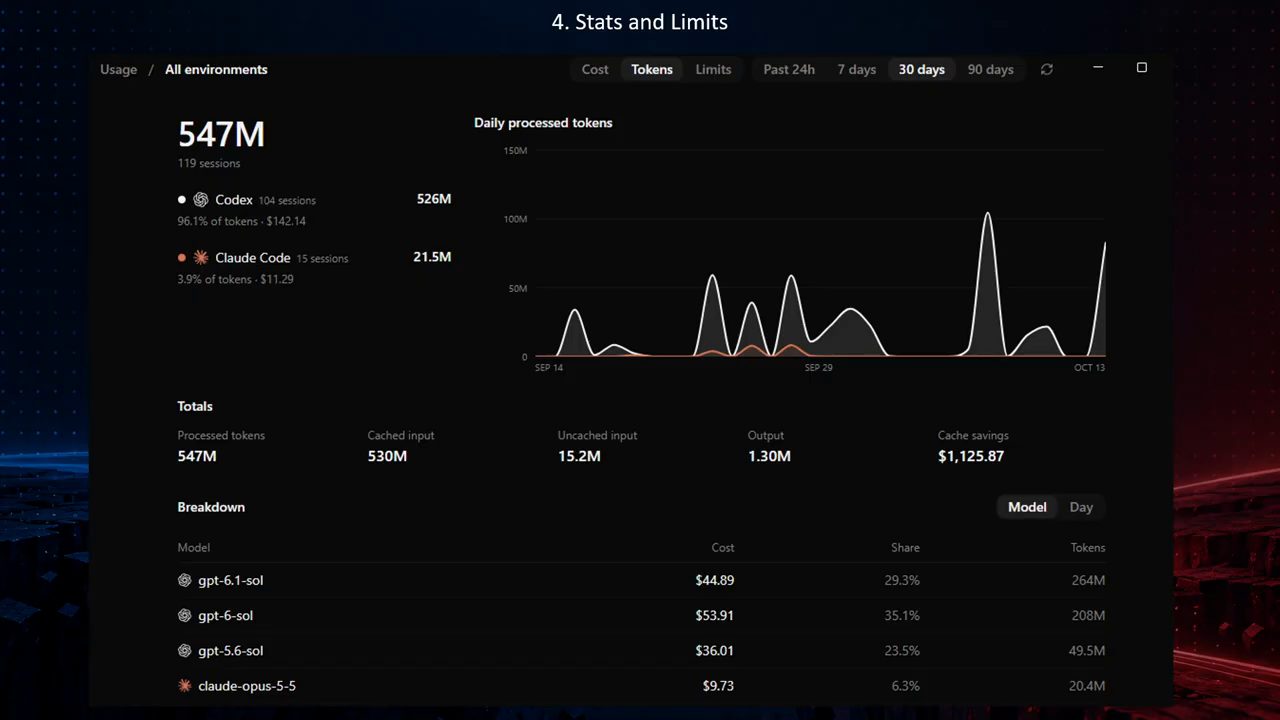The width and height of the screenshot is (1280, 720).
Task: Click the 526M Codex token value
Action: tap(434, 199)
